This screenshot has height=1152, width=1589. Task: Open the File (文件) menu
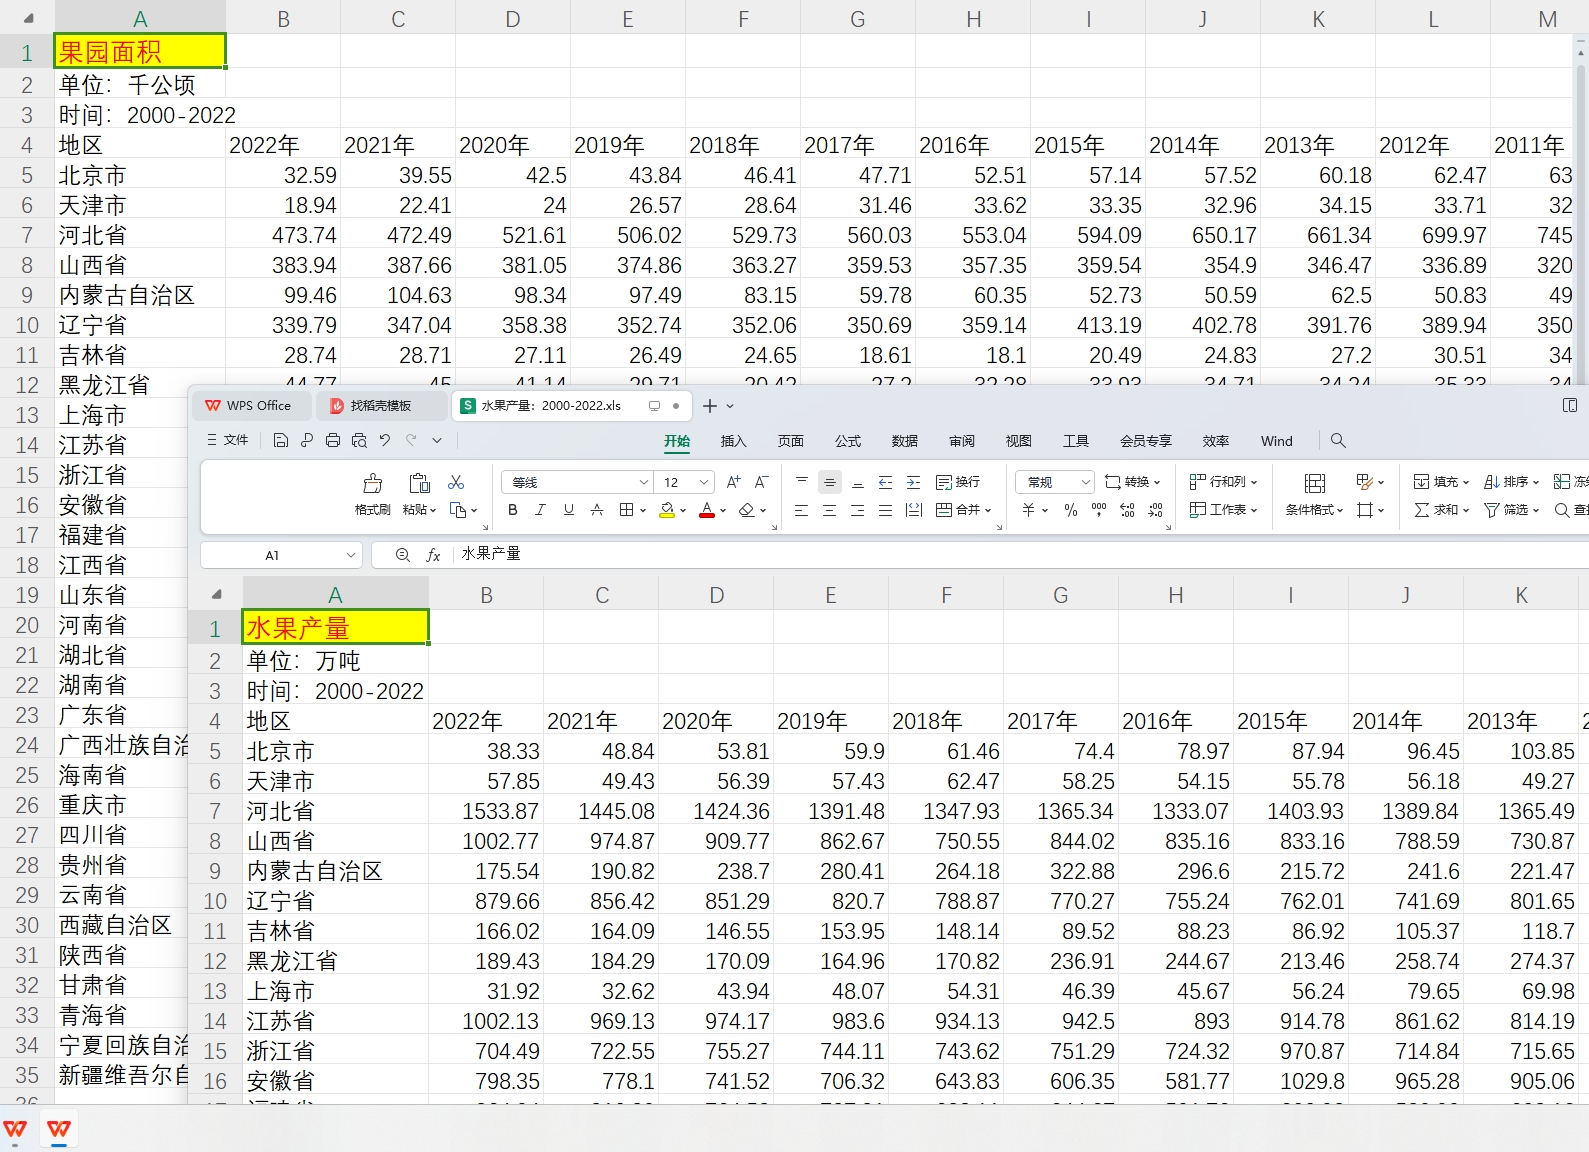pyautogui.click(x=227, y=440)
